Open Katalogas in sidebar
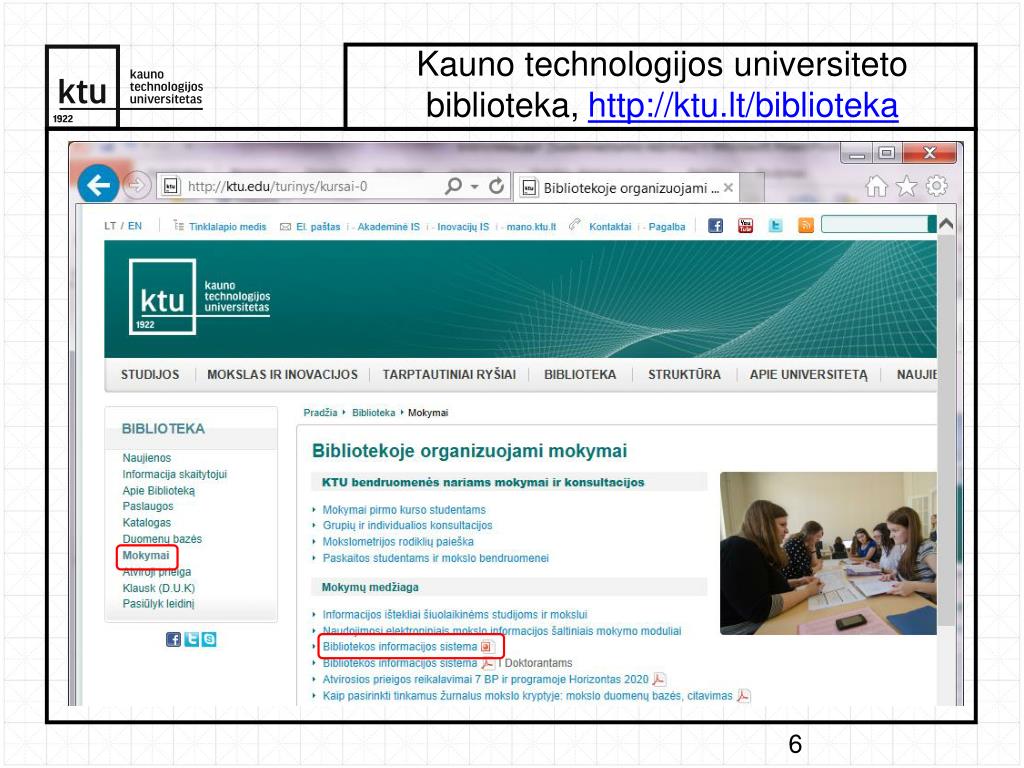This screenshot has width=1024, height=768. click(x=147, y=522)
